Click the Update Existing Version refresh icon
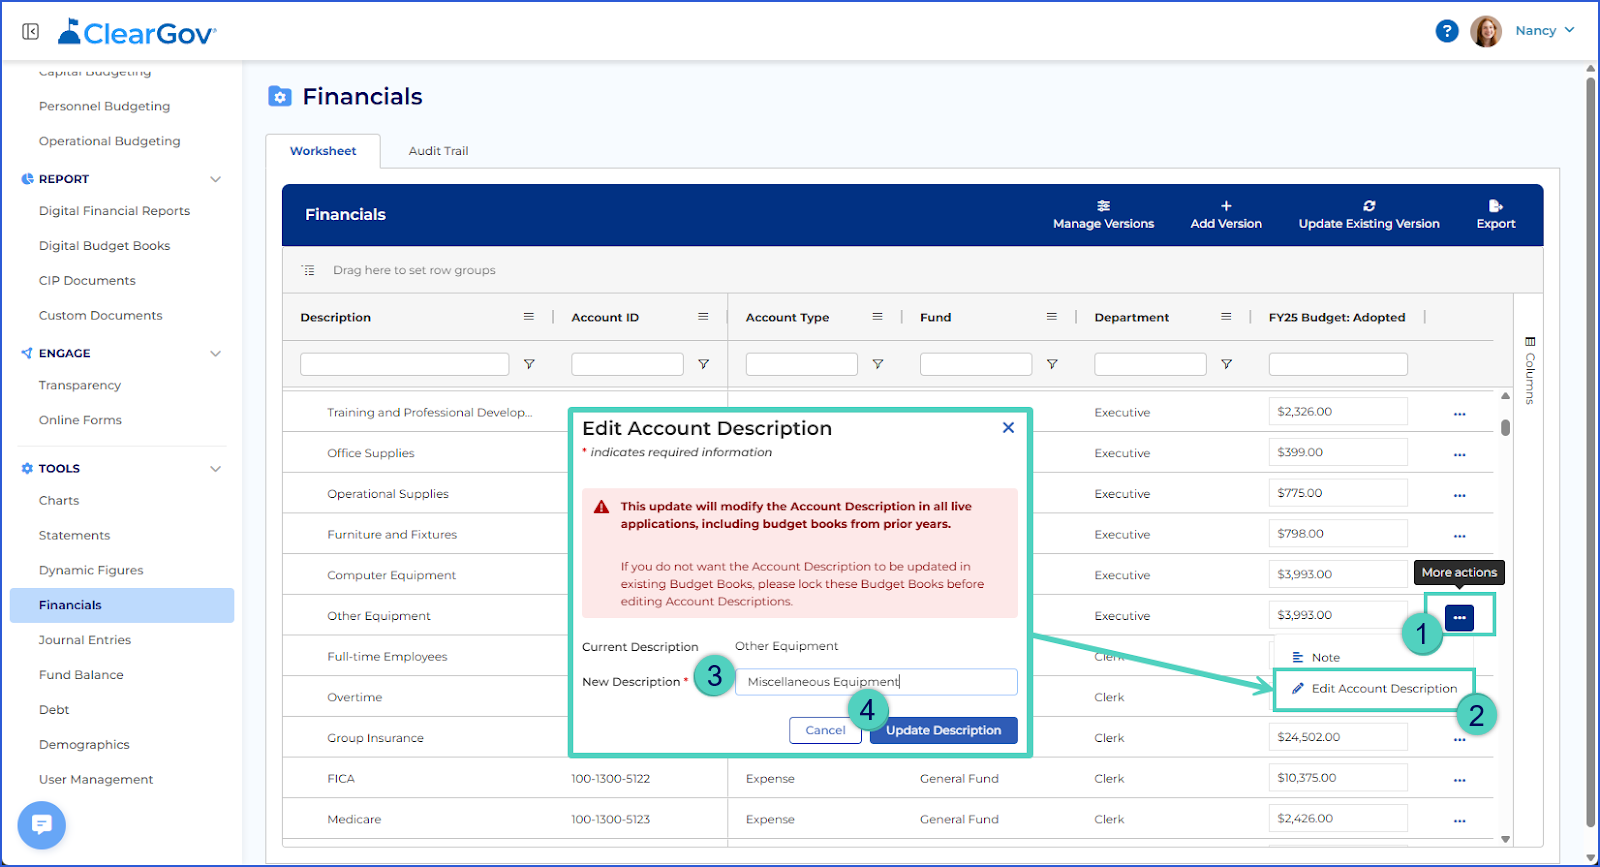 1369,206
